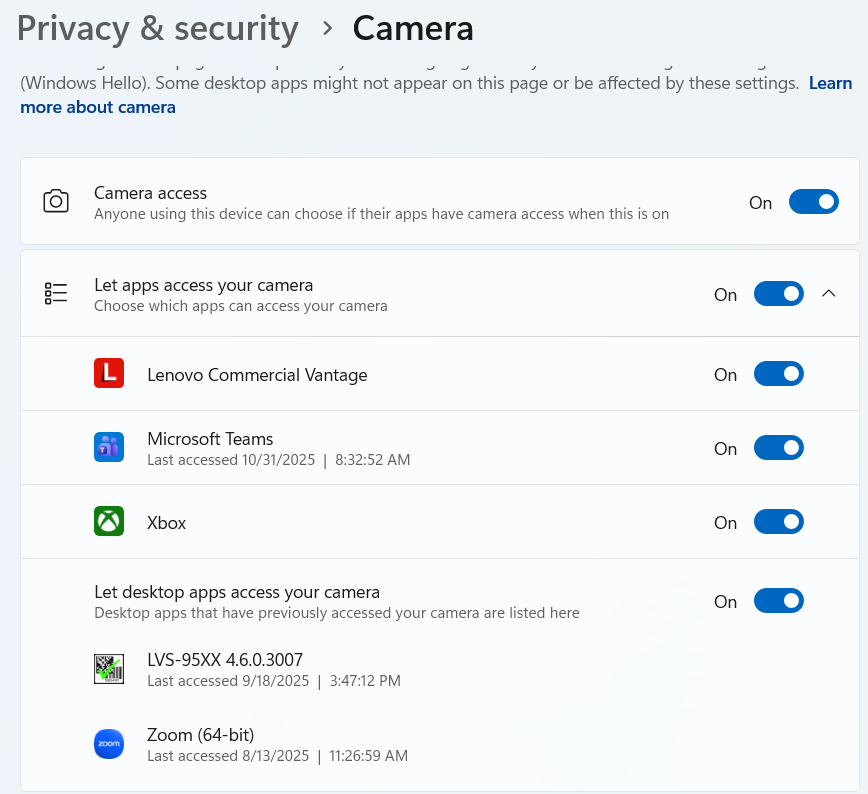Turn off the Camera access toggle
868x794 pixels.
pos(814,202)
